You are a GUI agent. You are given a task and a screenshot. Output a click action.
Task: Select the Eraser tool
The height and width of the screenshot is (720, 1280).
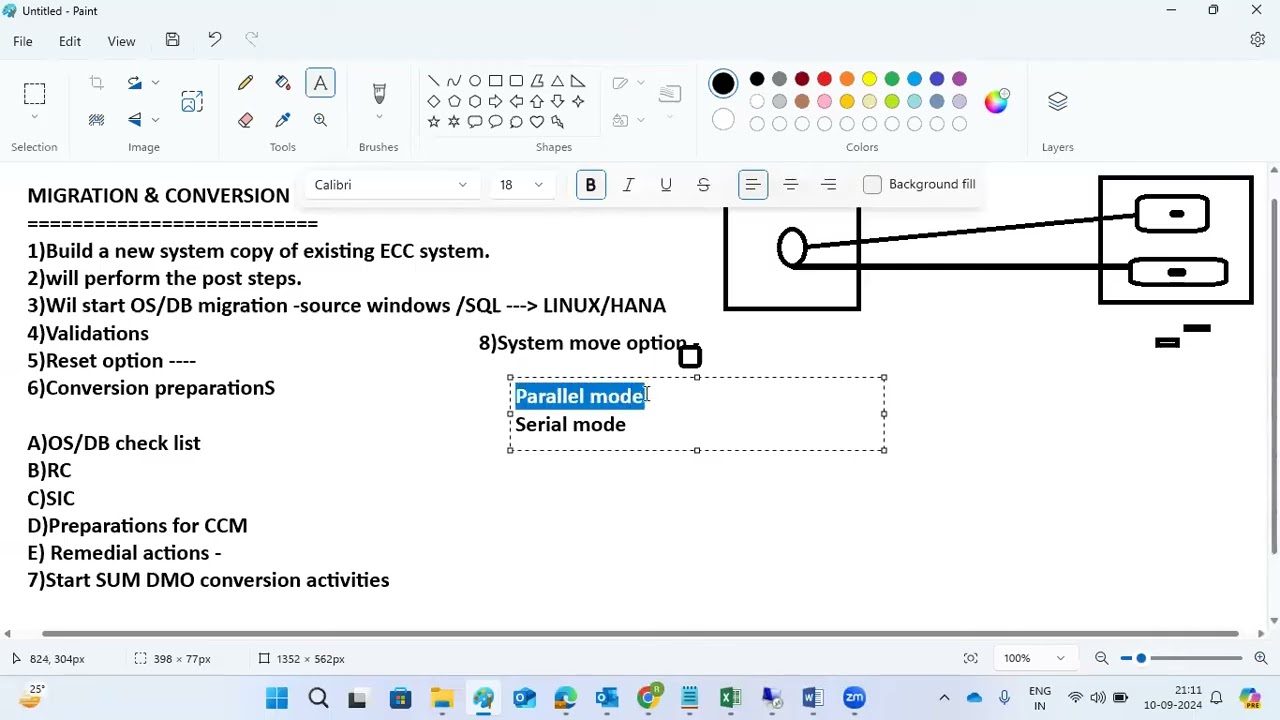[245, 120]
